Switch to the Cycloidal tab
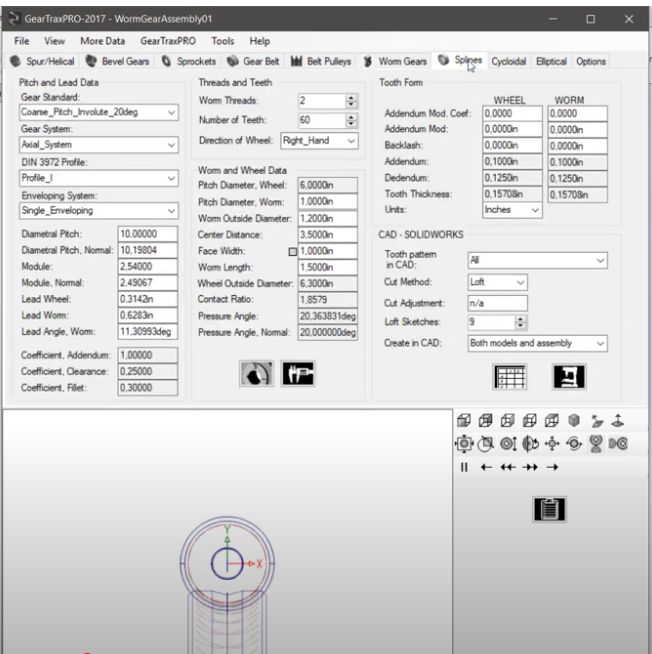The image size is (652, 654). pos(509,61)
